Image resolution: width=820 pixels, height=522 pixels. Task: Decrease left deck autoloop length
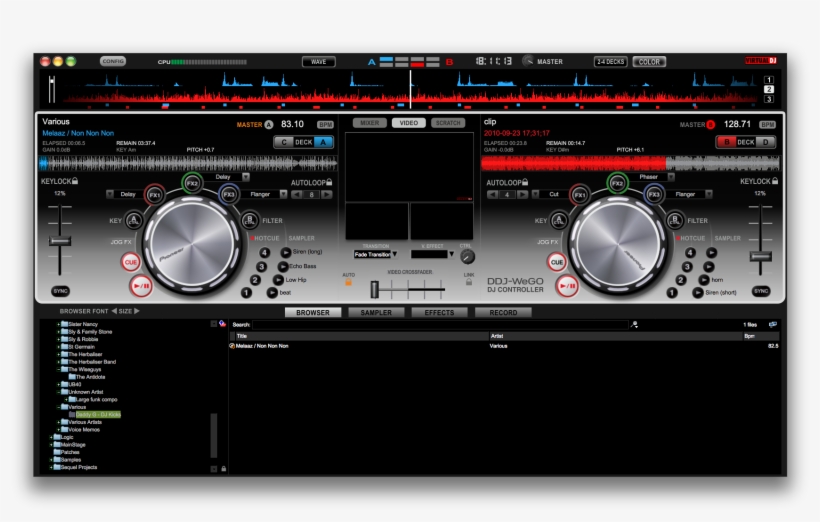[x=297, y=195]
